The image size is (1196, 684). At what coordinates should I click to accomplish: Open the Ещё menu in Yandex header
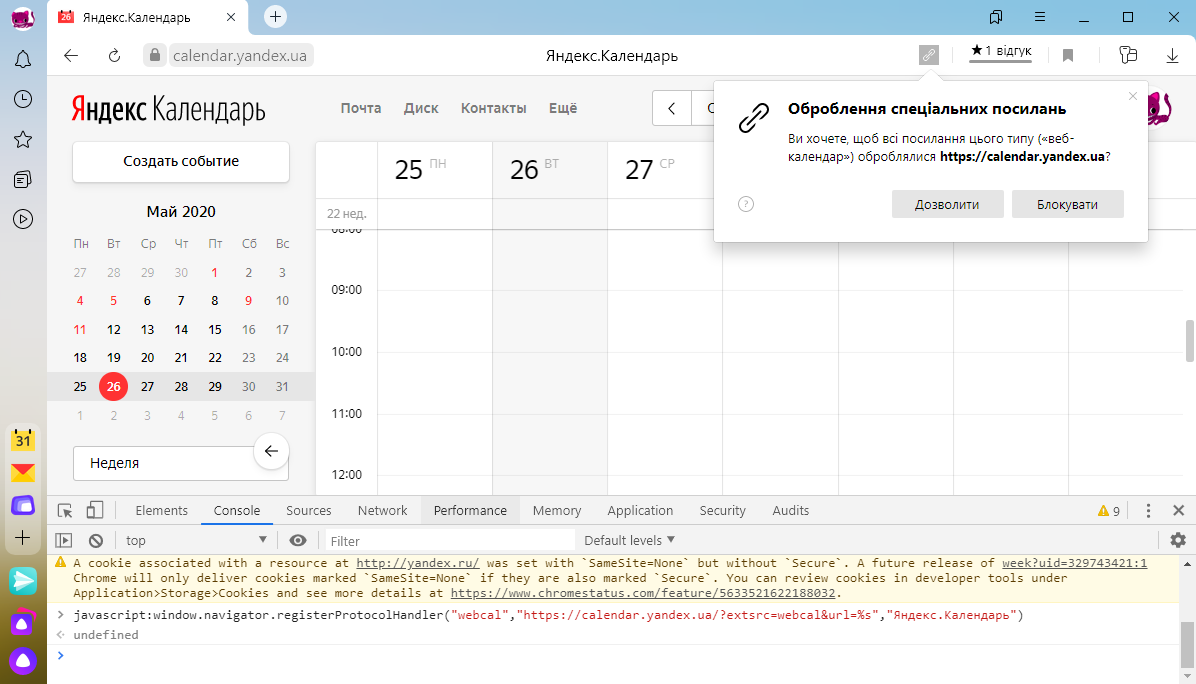[x=563, y=108]
